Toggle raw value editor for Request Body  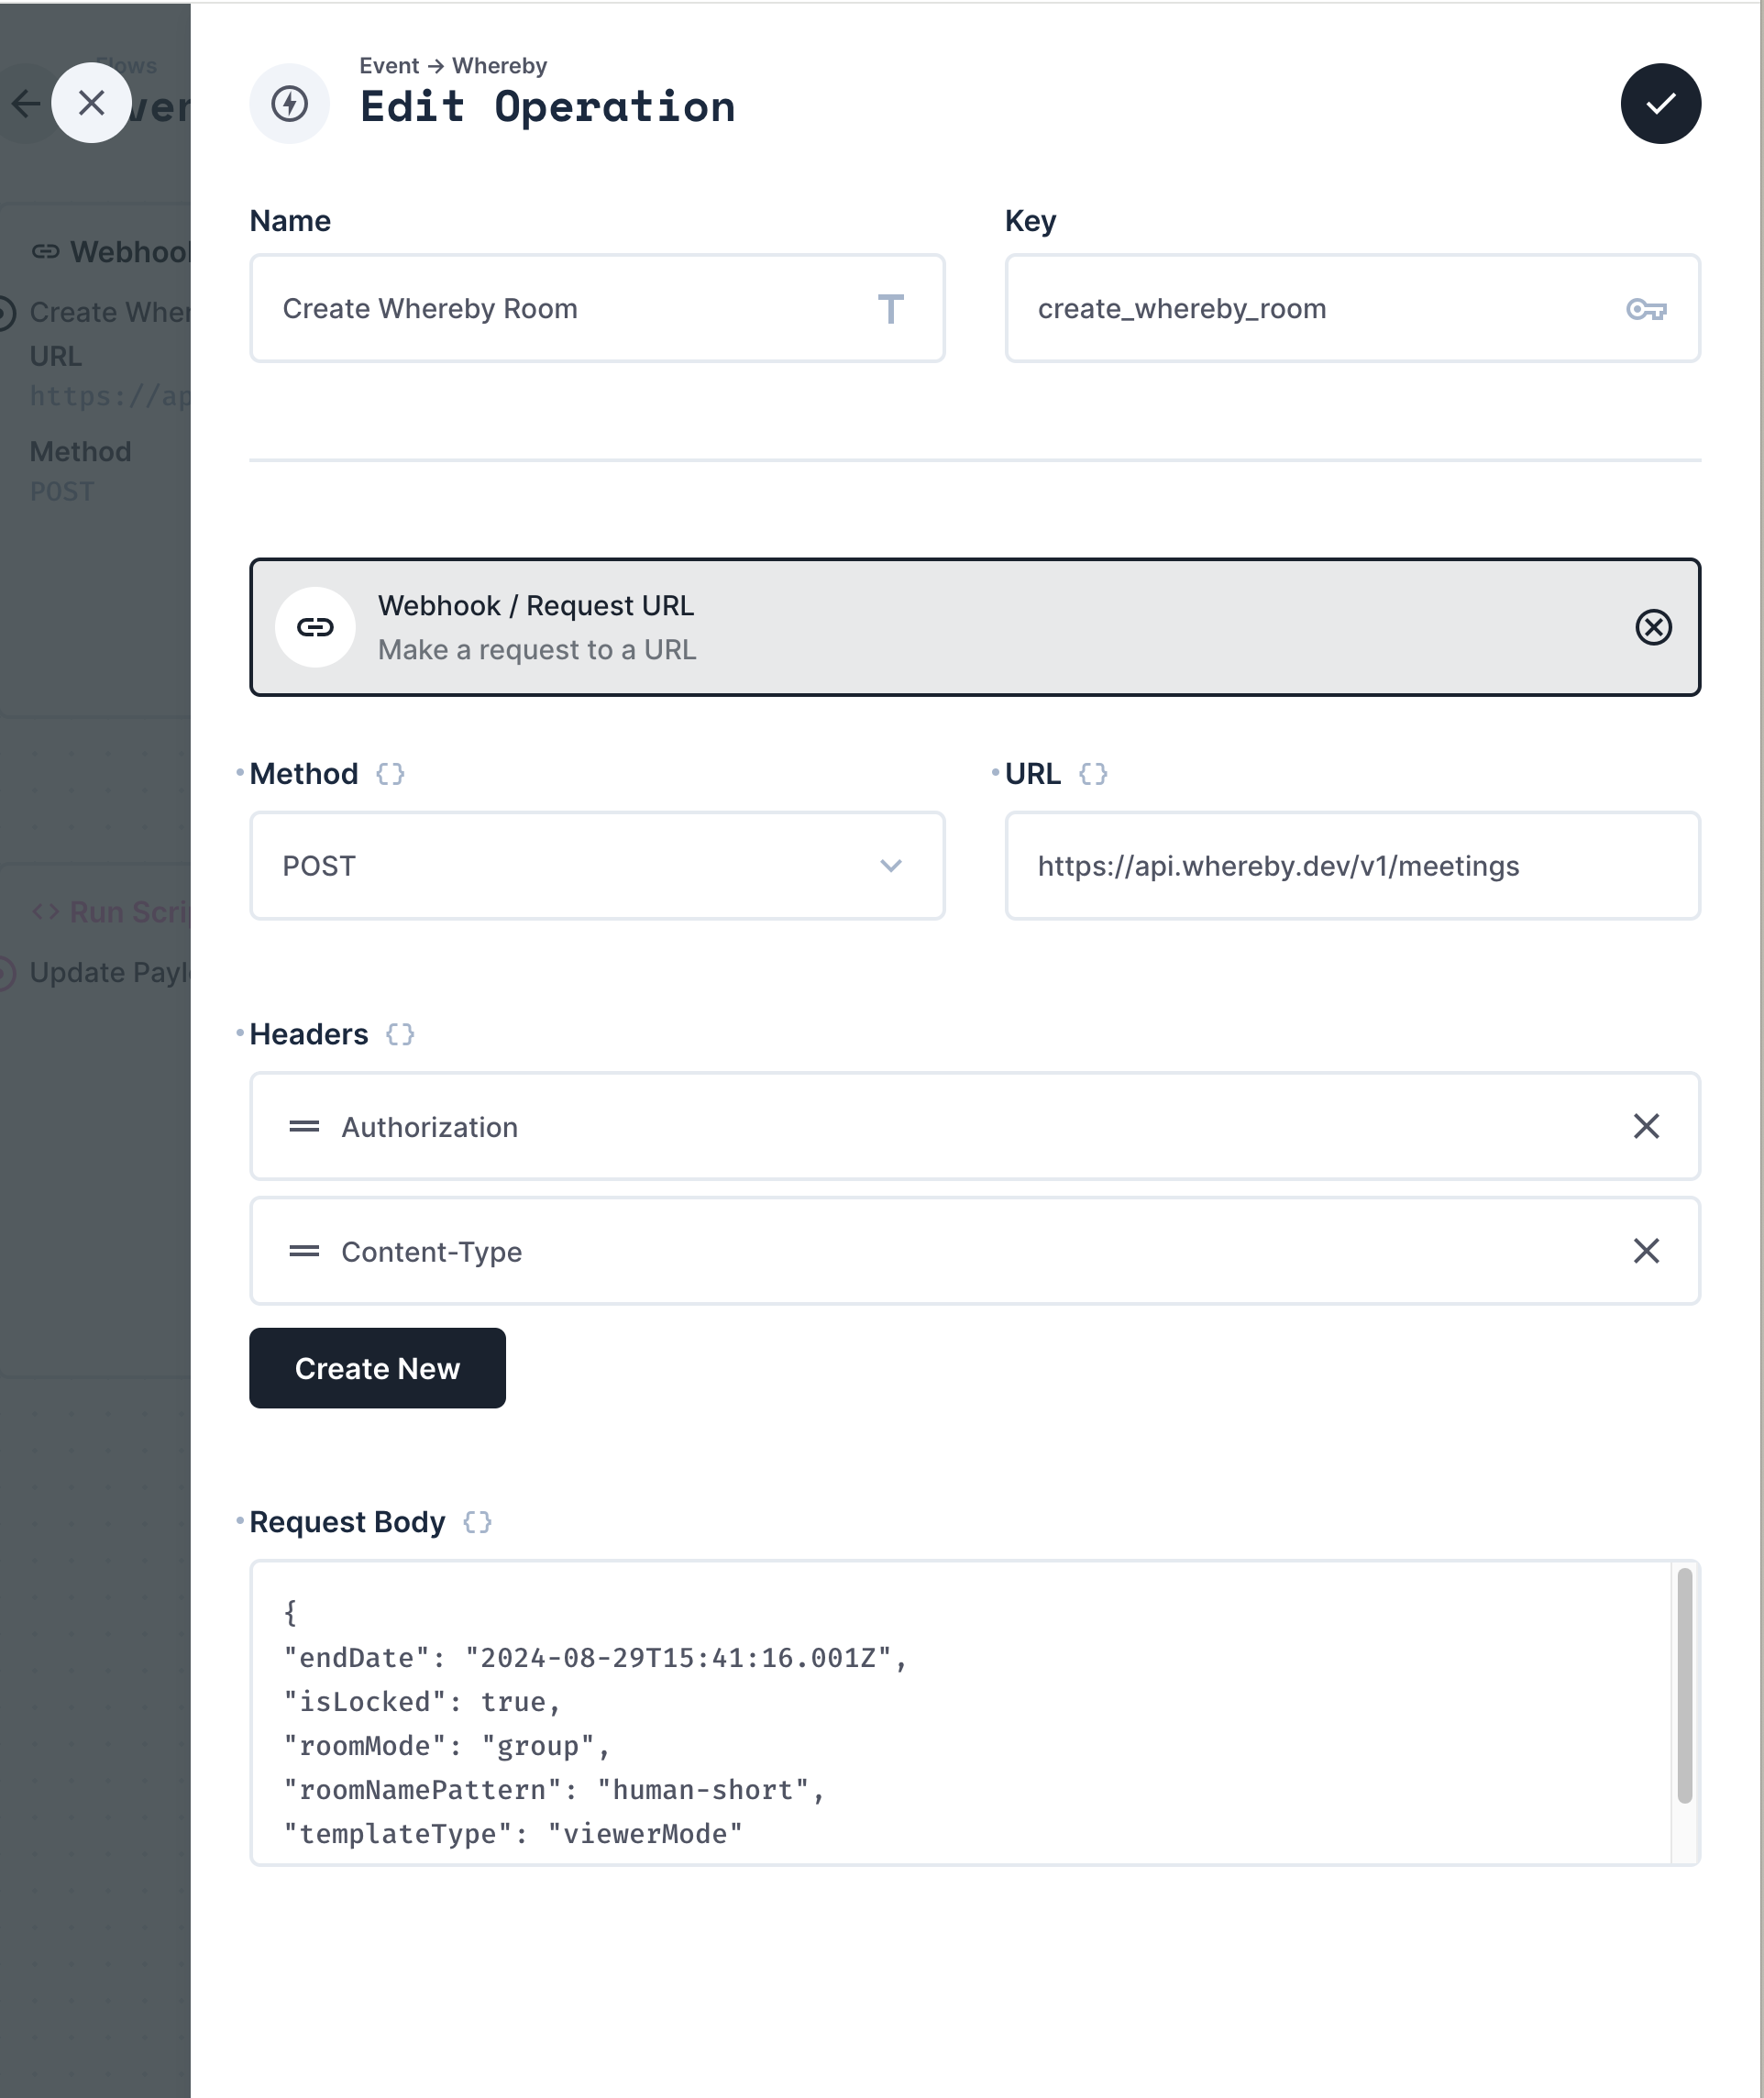(x=477, y=1522)
